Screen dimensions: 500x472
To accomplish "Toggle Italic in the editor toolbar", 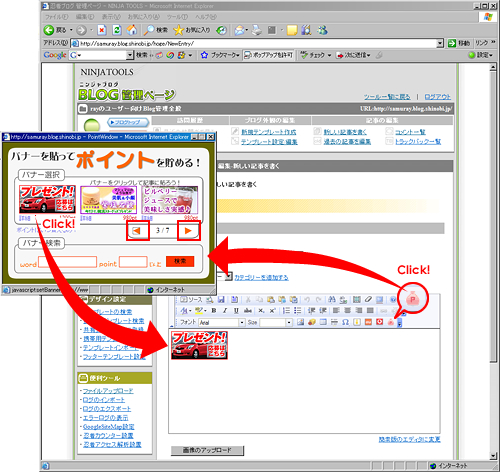I will coord(225,311).
